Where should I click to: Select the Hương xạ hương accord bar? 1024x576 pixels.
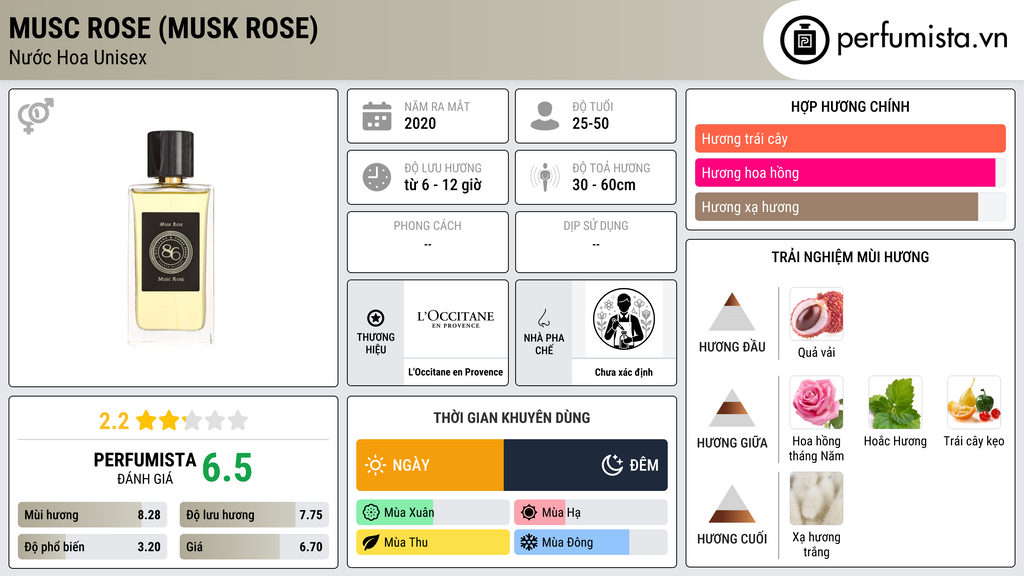(850, 206)
